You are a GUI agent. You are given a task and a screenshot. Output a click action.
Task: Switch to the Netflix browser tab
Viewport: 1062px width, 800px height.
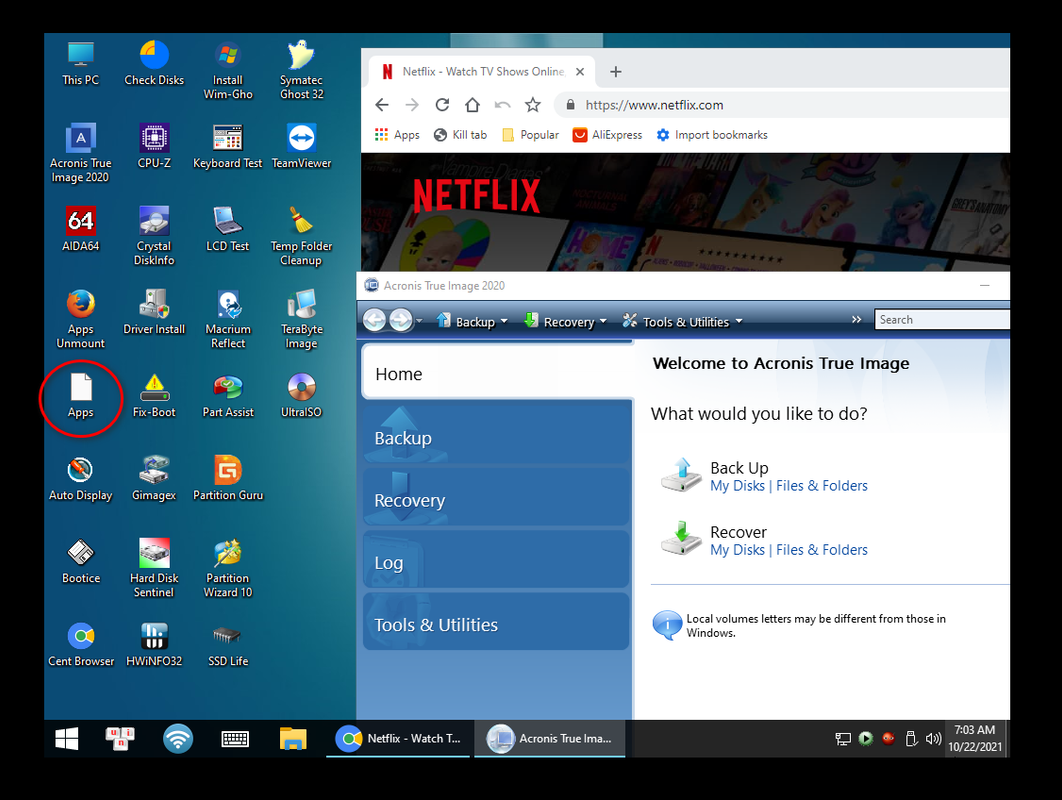pos(482,72)
